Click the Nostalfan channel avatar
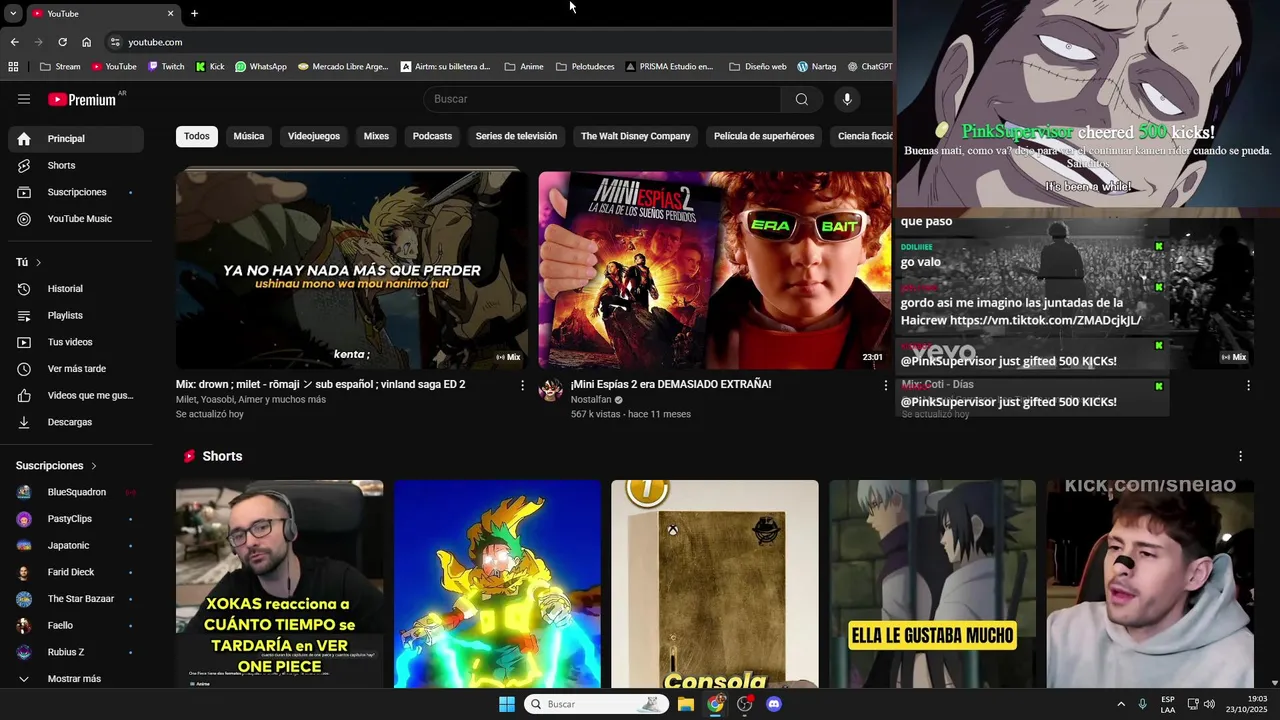1280x720 pixels. (x=551, y=390)
